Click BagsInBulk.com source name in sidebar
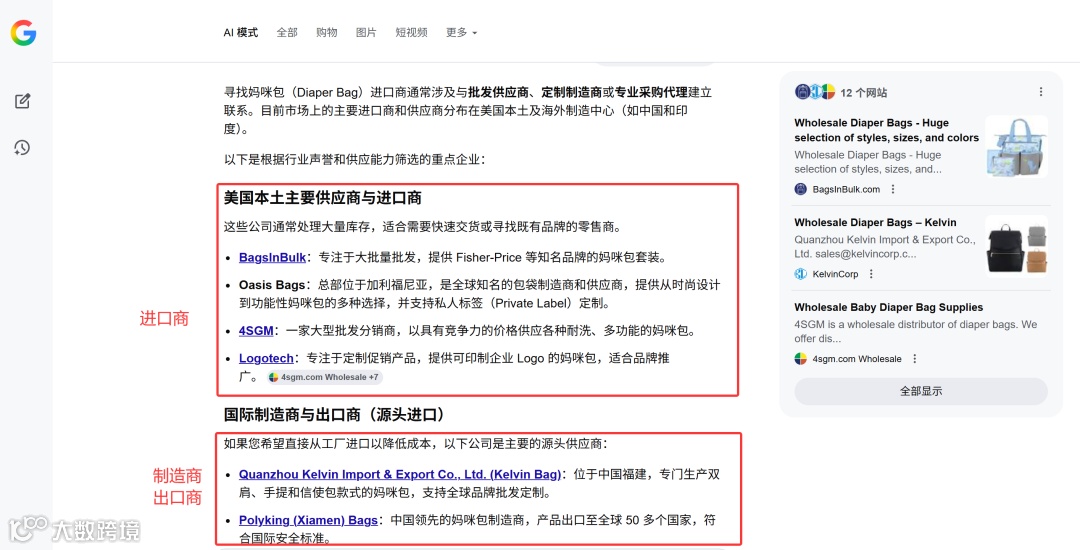 [x=847, y=189]
